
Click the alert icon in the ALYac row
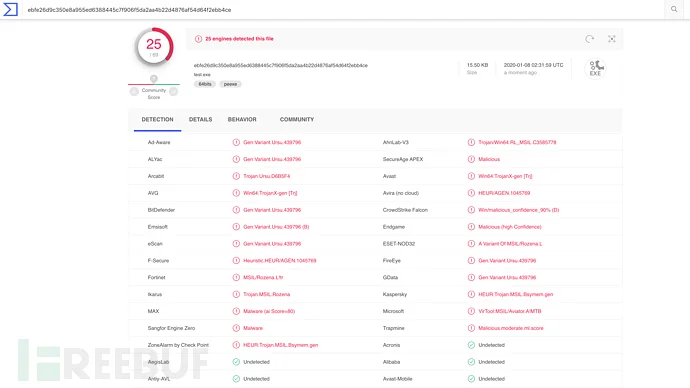pyautogui.click(x=236, y=159)
